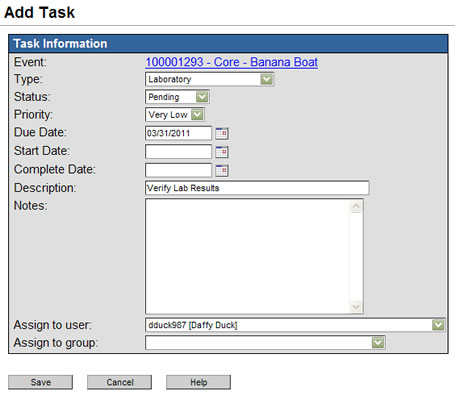Click the Help button
Viewport: 455px width, 400px height.
point(198,382)
